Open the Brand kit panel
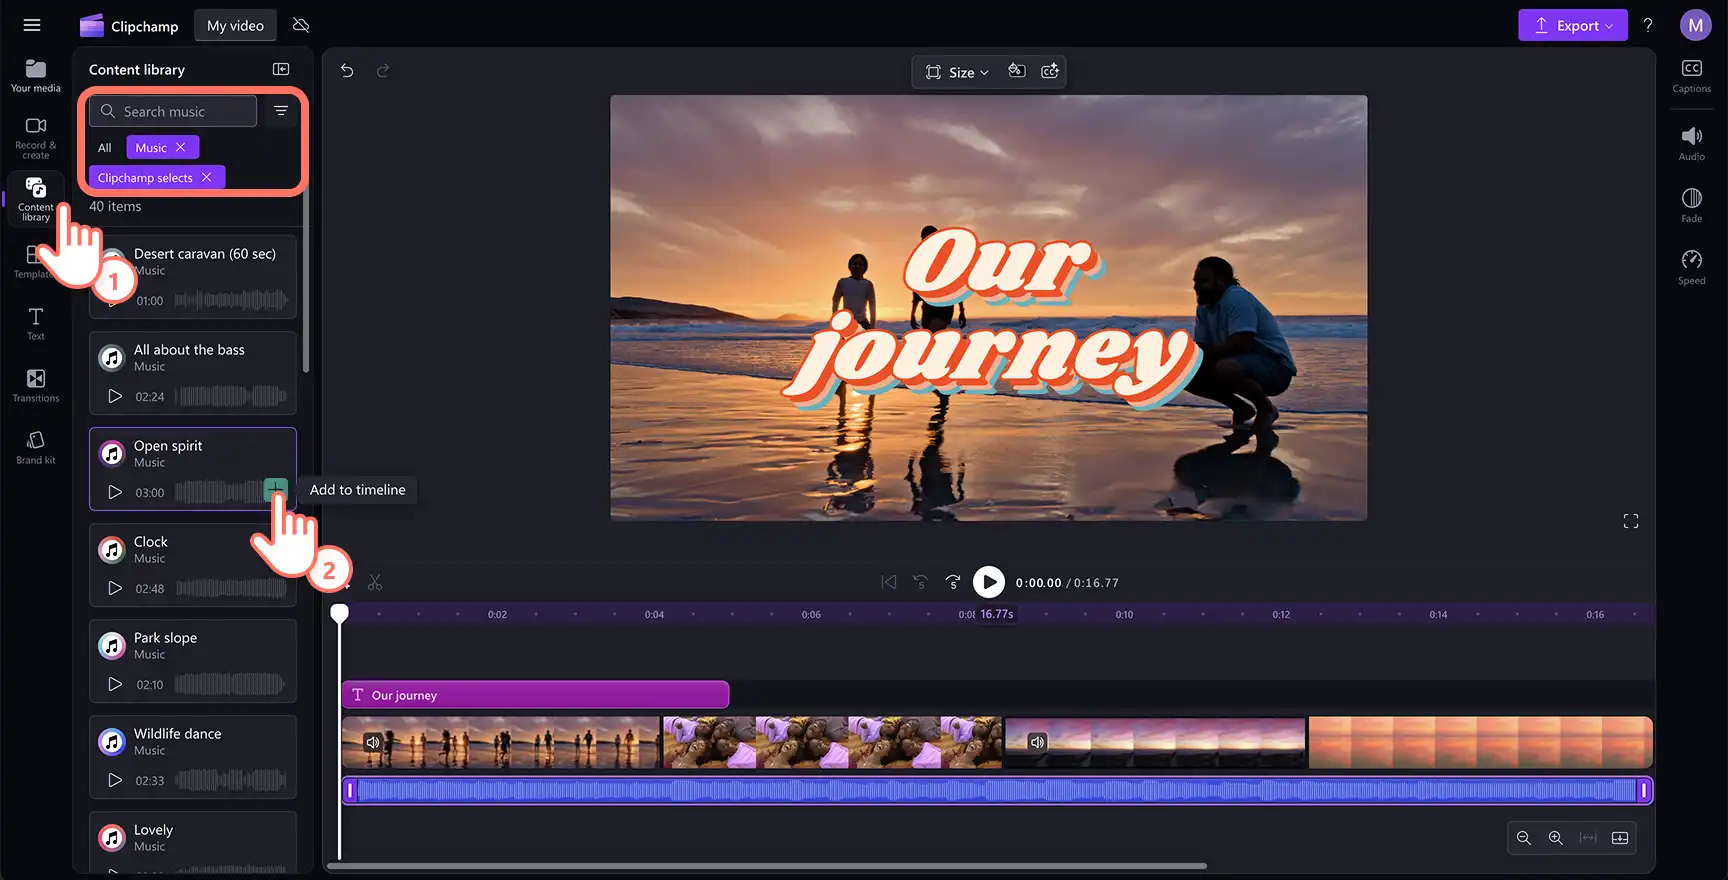Screen dimensions: 1728x880 pyautogui.click(x=35, y=447)
